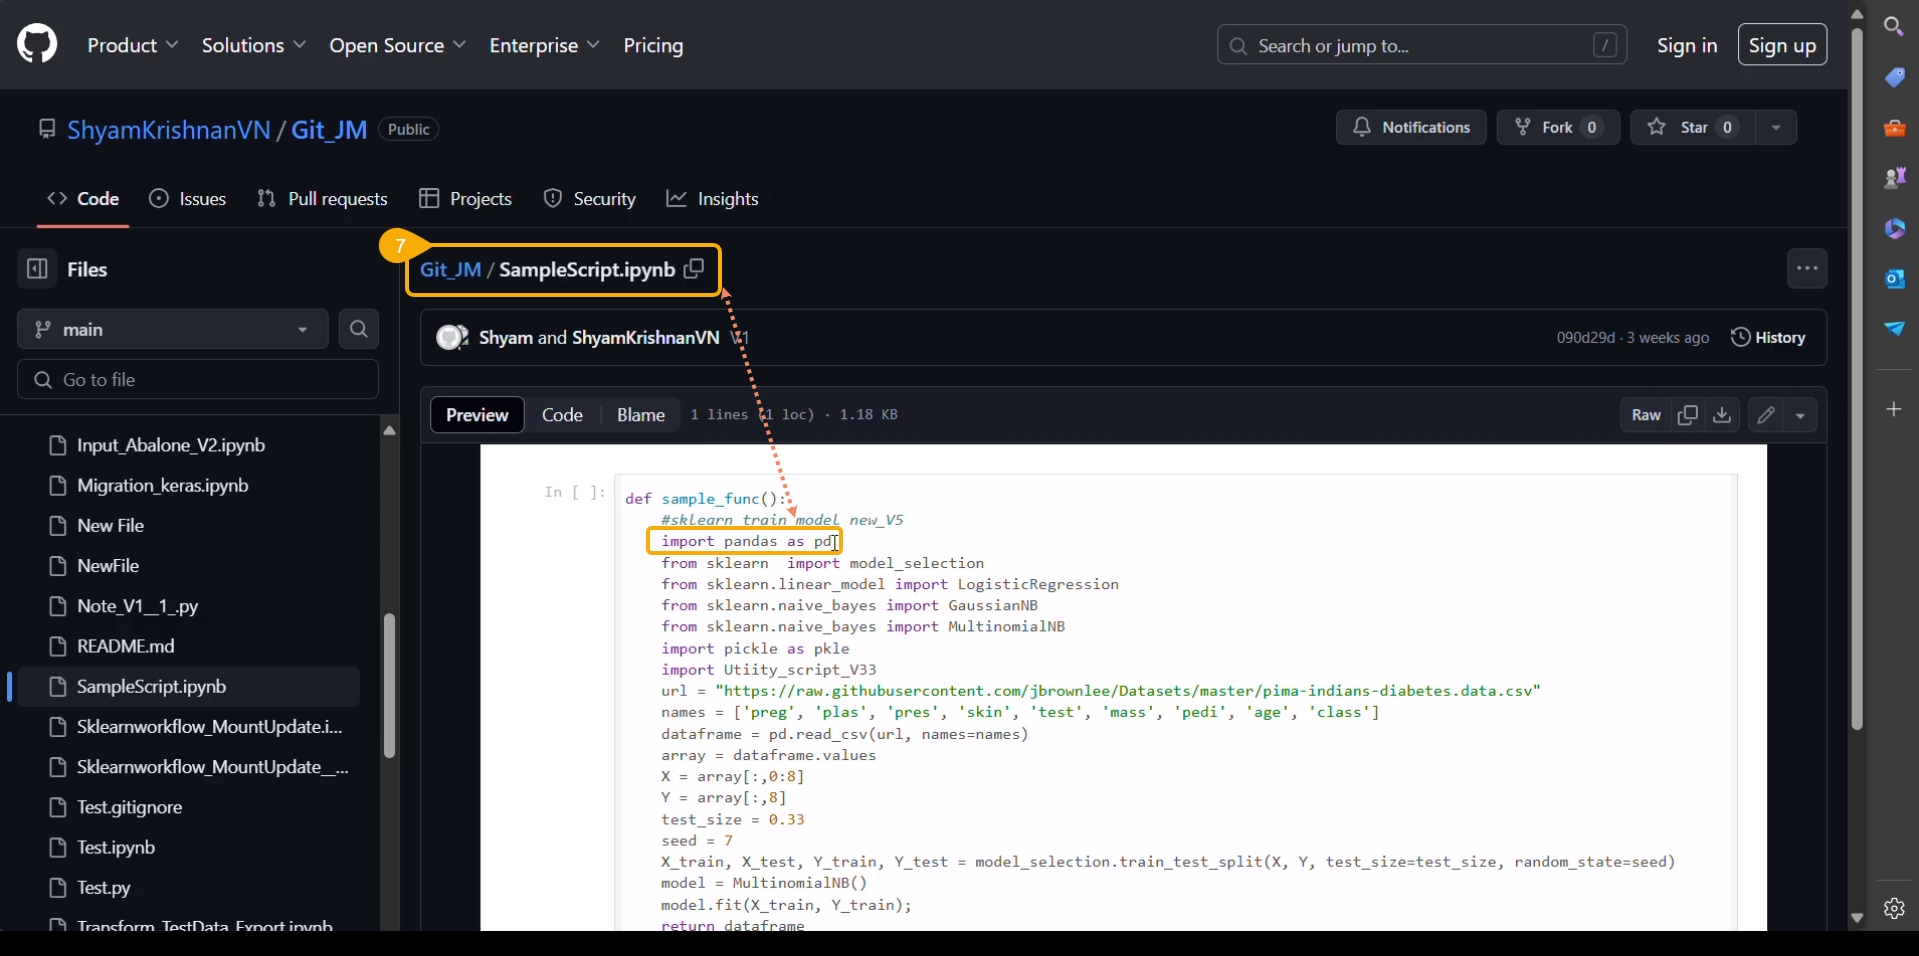Click the Sign up button
Image resolution: width=1919 pixels, height=956 pixels.
(x=1782, y=46)
